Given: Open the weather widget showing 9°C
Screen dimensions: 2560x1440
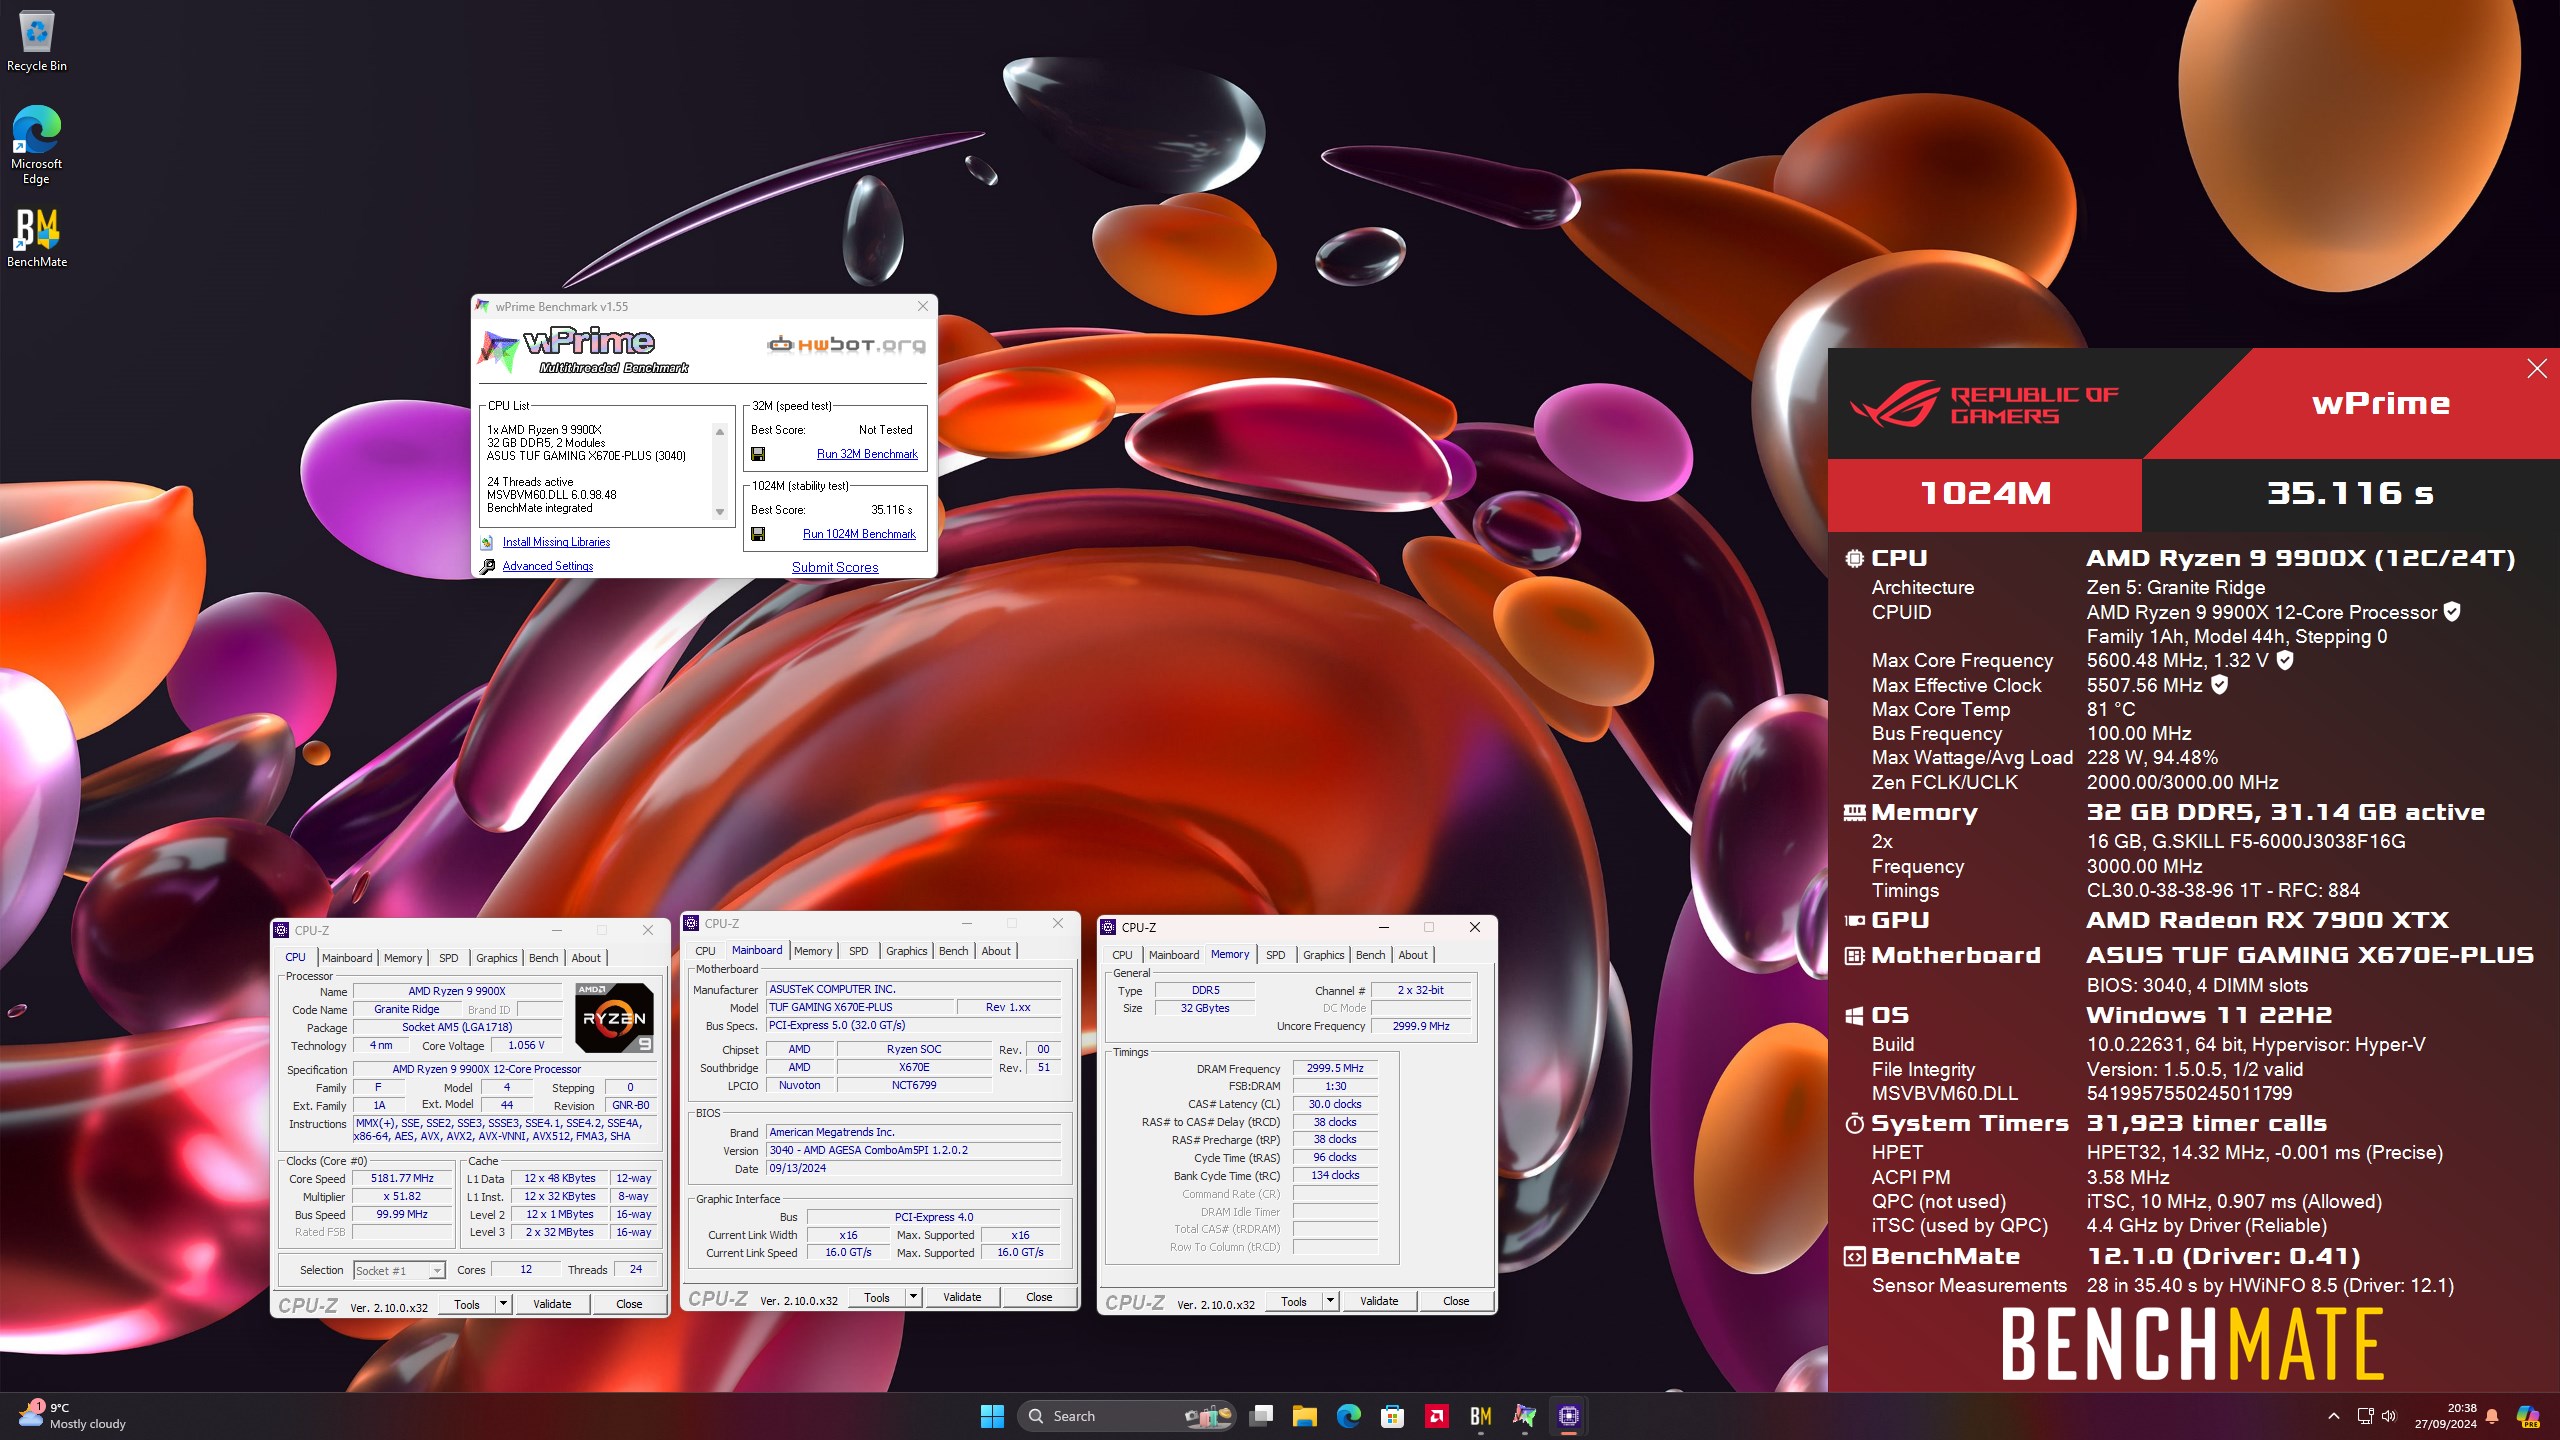Looking at the screenshot, I should pyautogui.click(x=73, y=1416).
